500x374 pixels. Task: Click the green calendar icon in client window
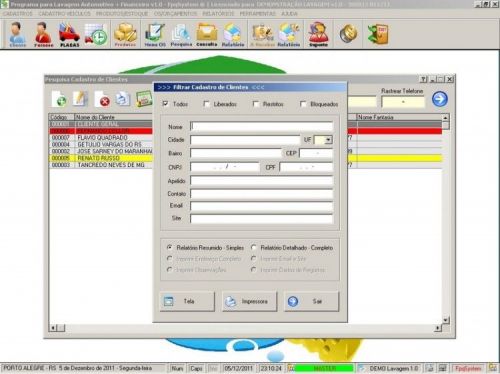(x=144, y=99)
